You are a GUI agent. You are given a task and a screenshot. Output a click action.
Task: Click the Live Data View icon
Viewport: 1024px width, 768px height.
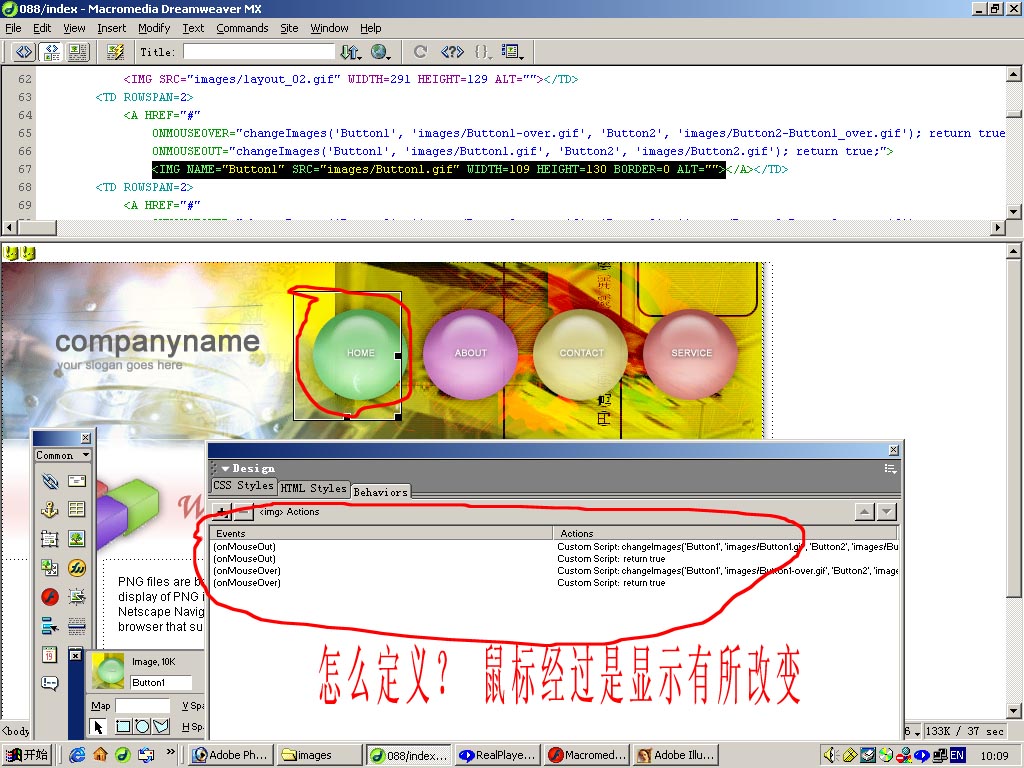pyautogui.click(x=115, y=51)
